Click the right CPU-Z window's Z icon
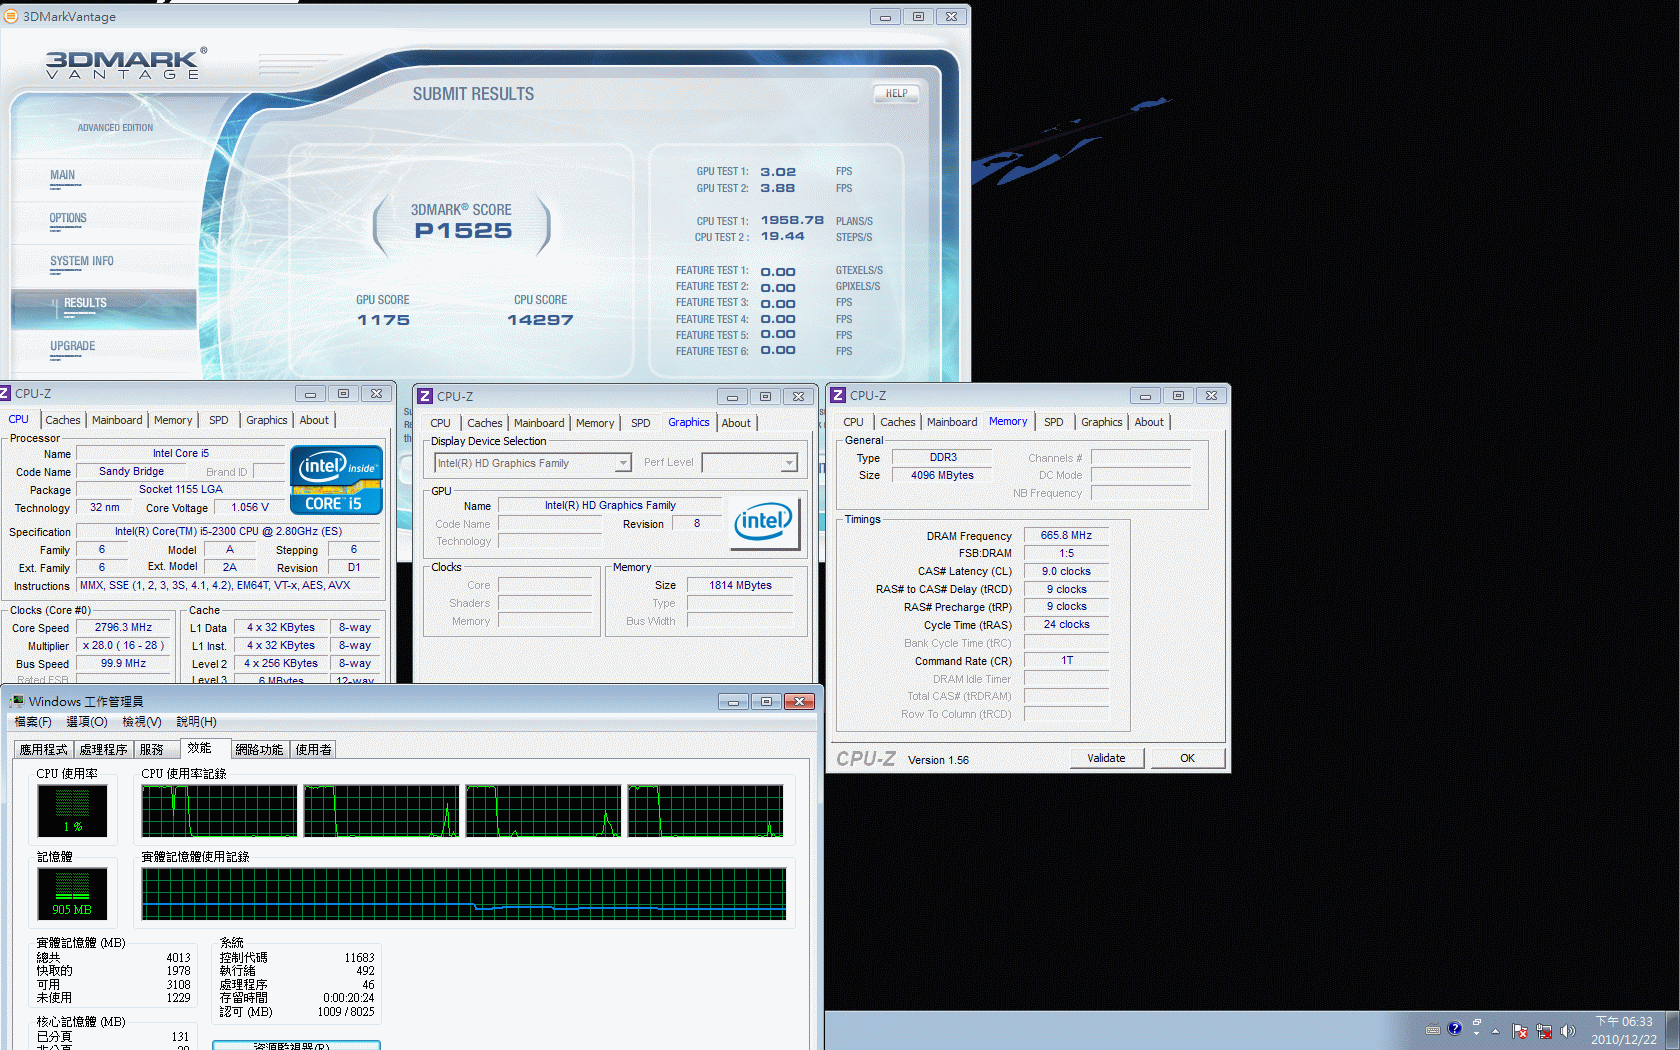The image size is (1680, 1050). (838, 395)
